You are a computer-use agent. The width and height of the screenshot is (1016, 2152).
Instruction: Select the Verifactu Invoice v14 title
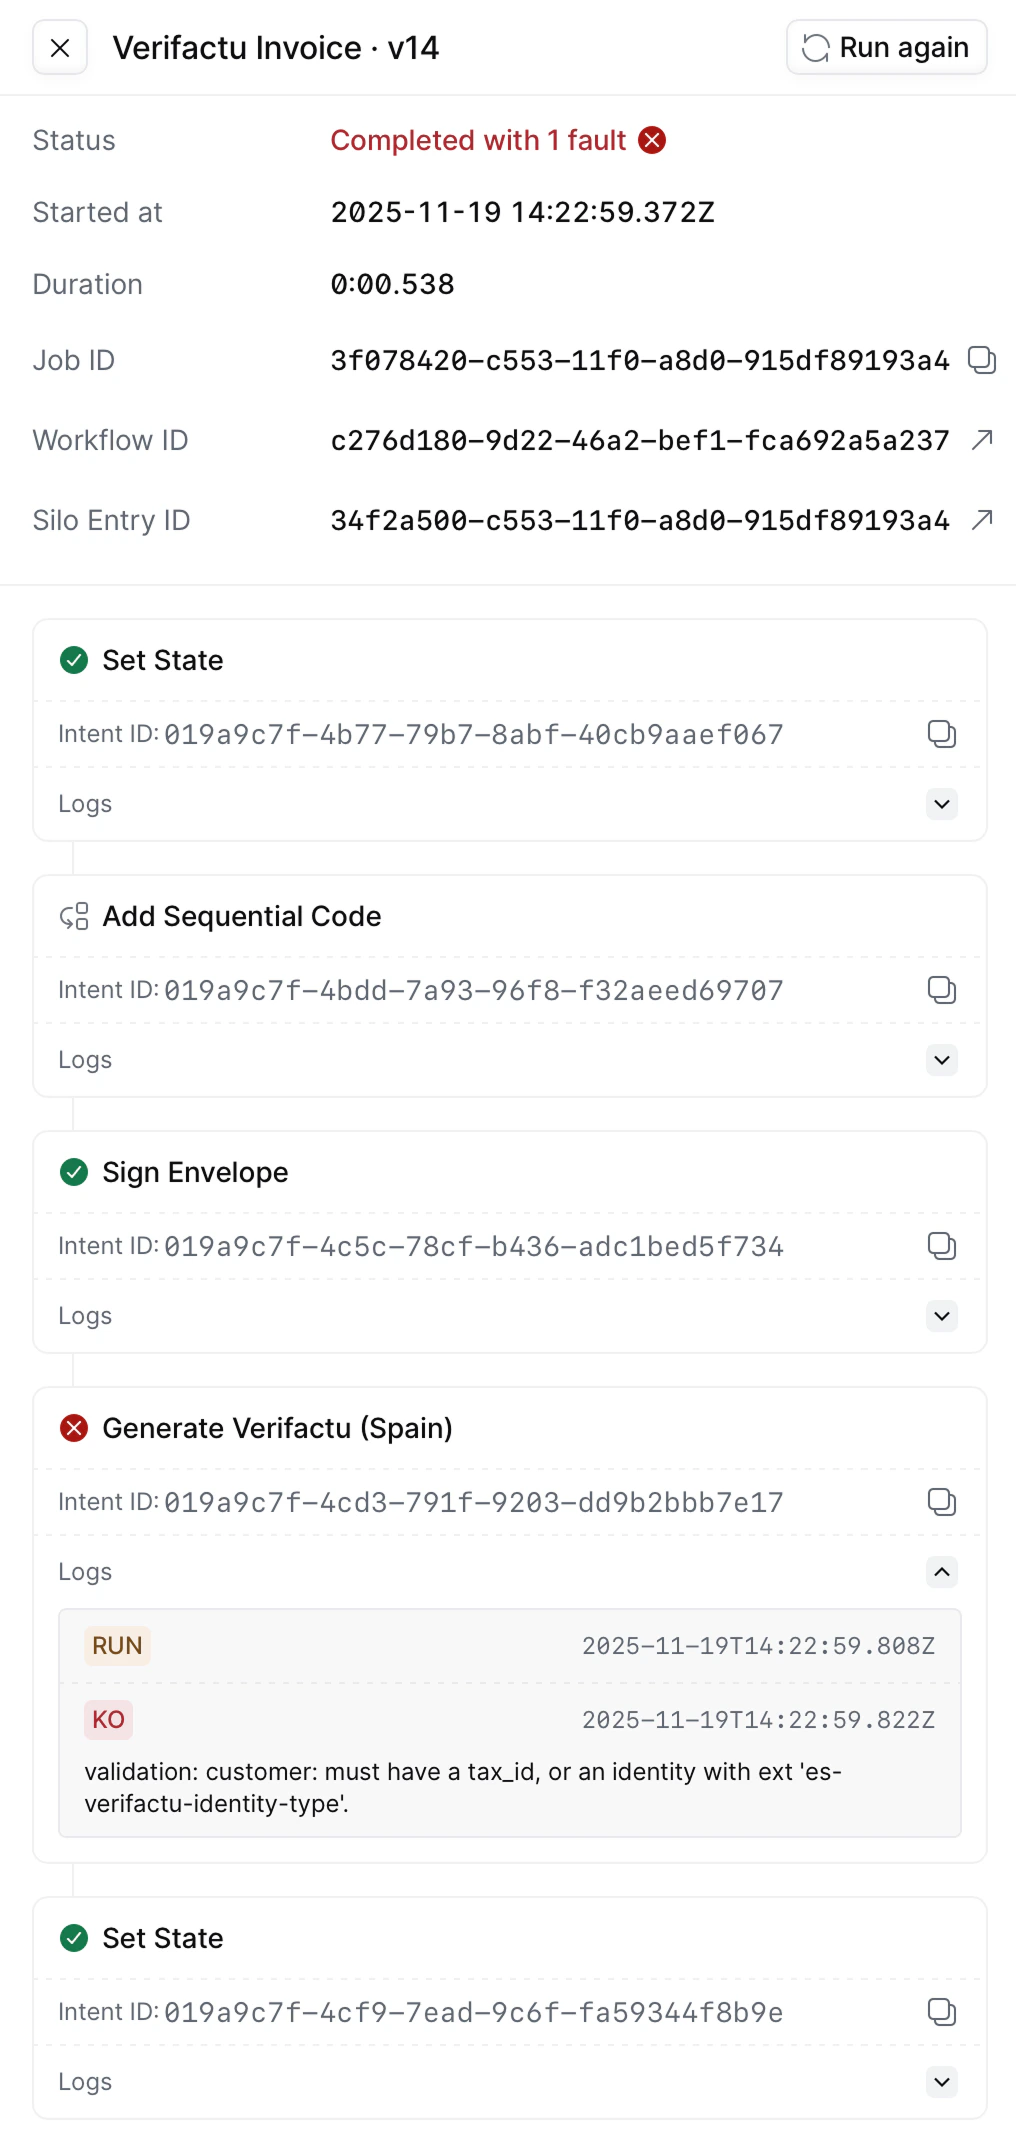coord(276,47)
